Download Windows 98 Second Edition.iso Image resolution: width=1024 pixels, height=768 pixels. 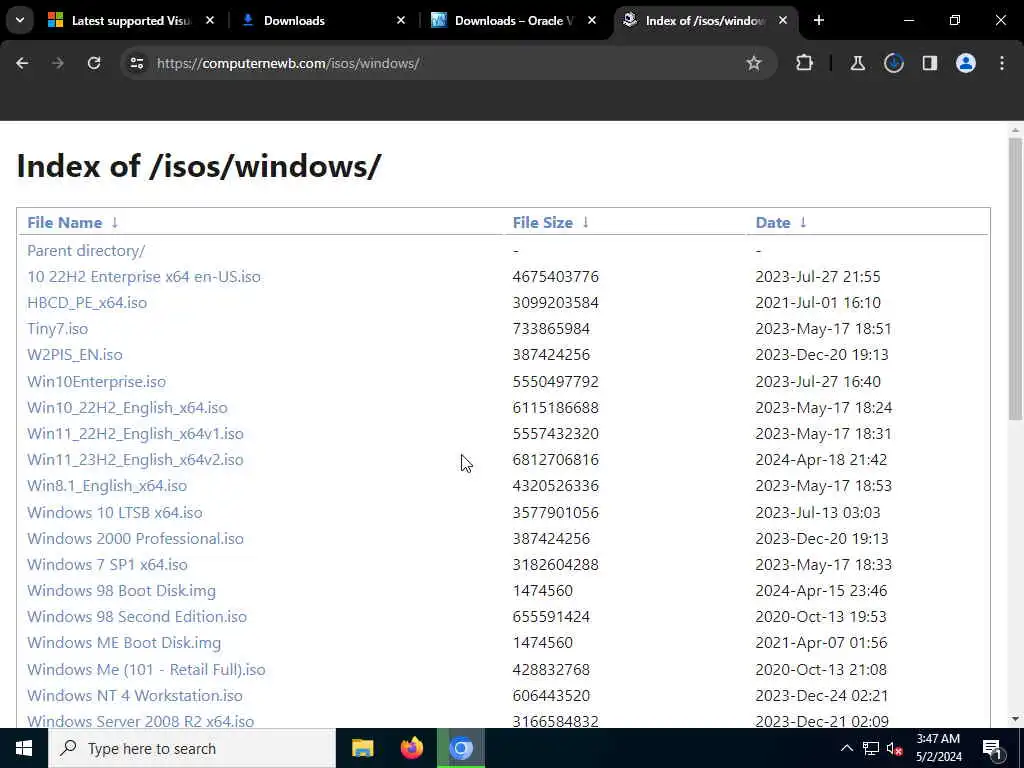137,617
